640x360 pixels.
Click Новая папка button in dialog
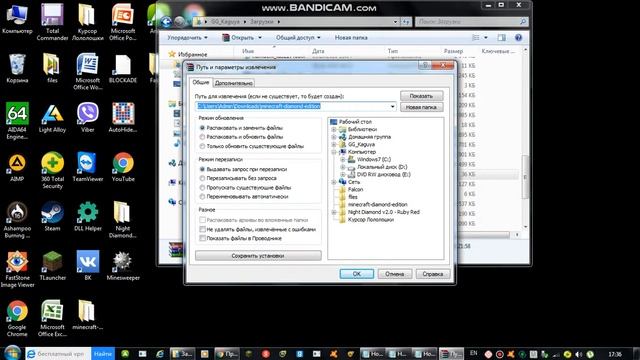pos(421,107)
